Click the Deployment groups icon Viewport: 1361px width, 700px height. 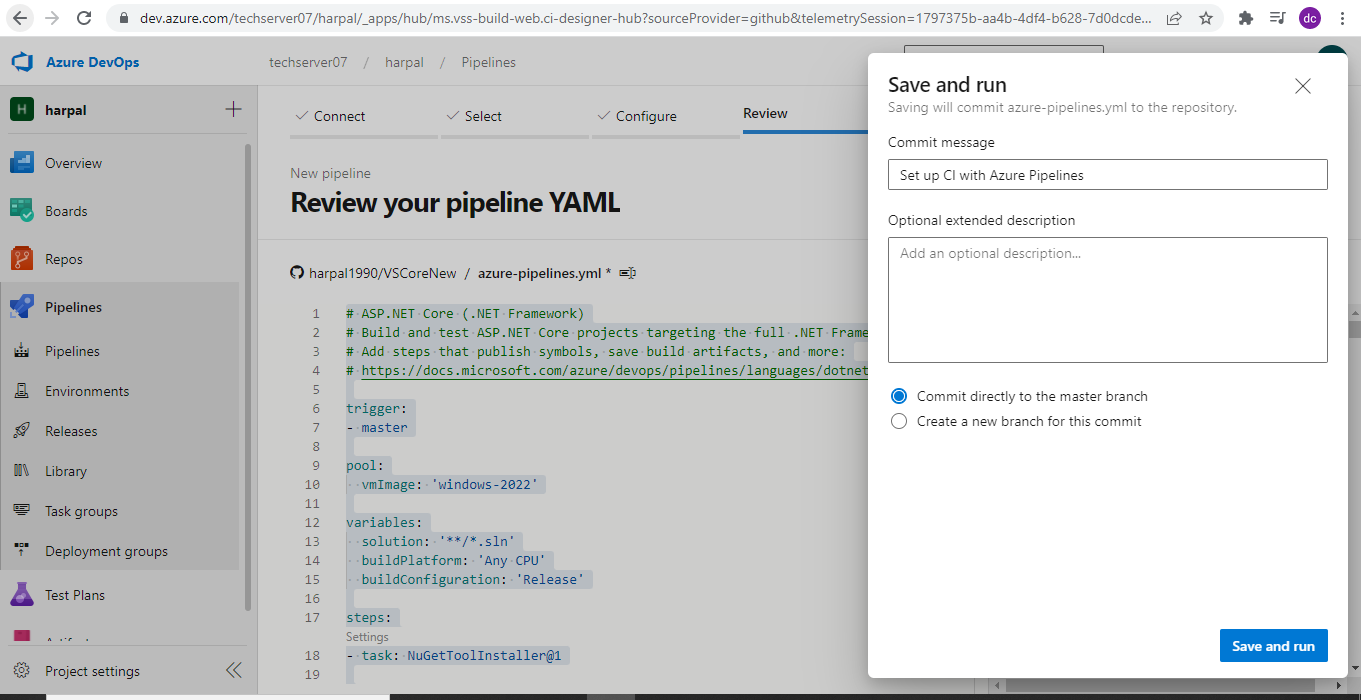pyautogui.click(x=22, y=551)
